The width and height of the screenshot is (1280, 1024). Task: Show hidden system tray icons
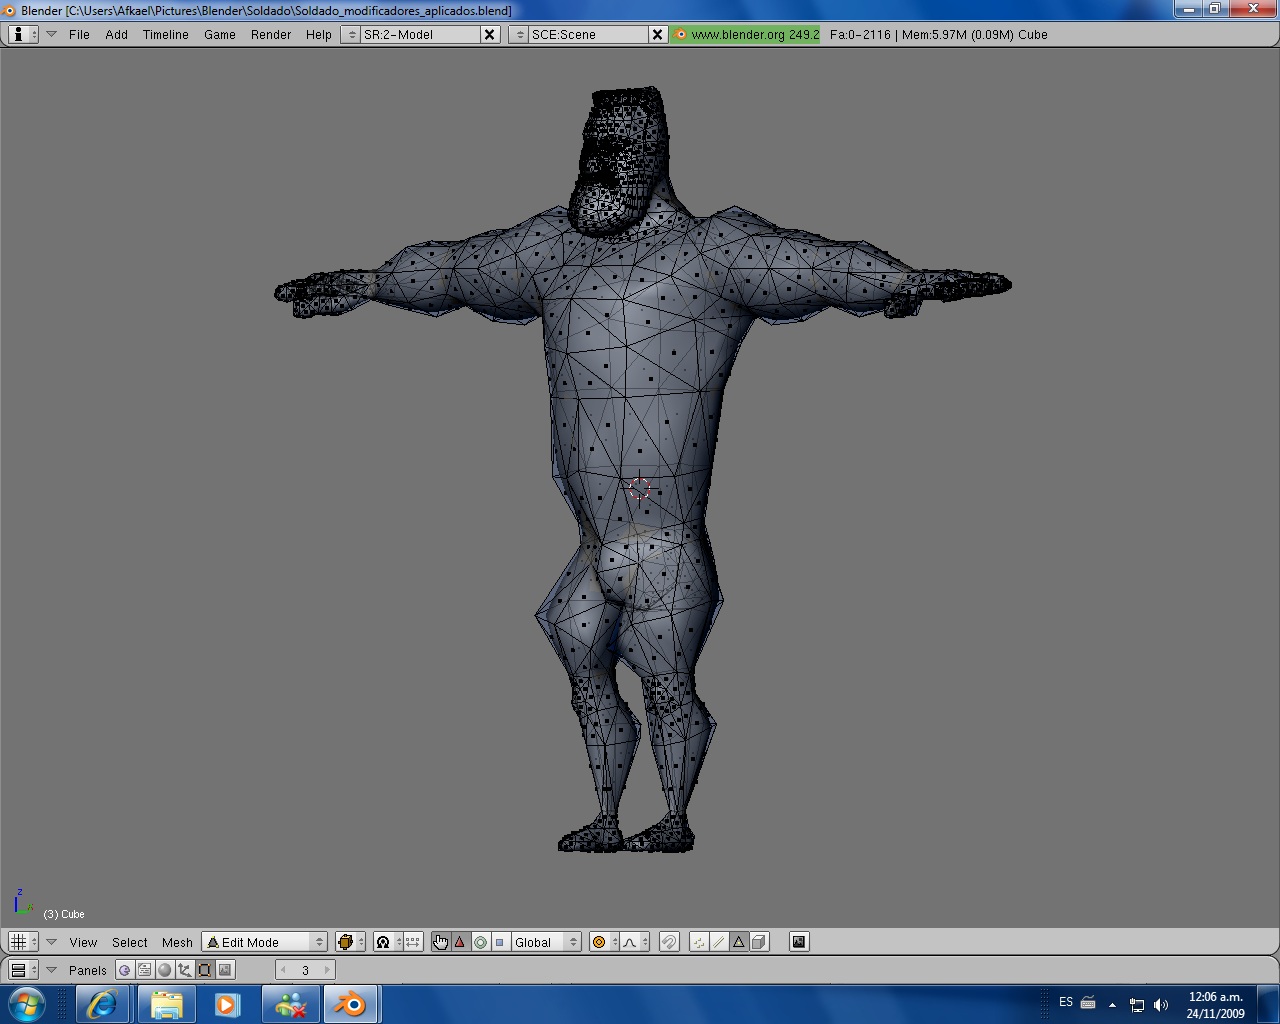point(1112,1004)
